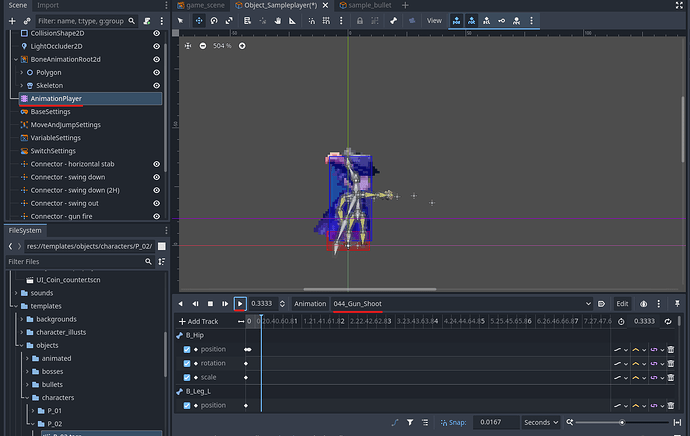The width and height of the screenshot is (690, 436).
Task: Toggle visibility of the Skeleton node
Action: point(156,85)
